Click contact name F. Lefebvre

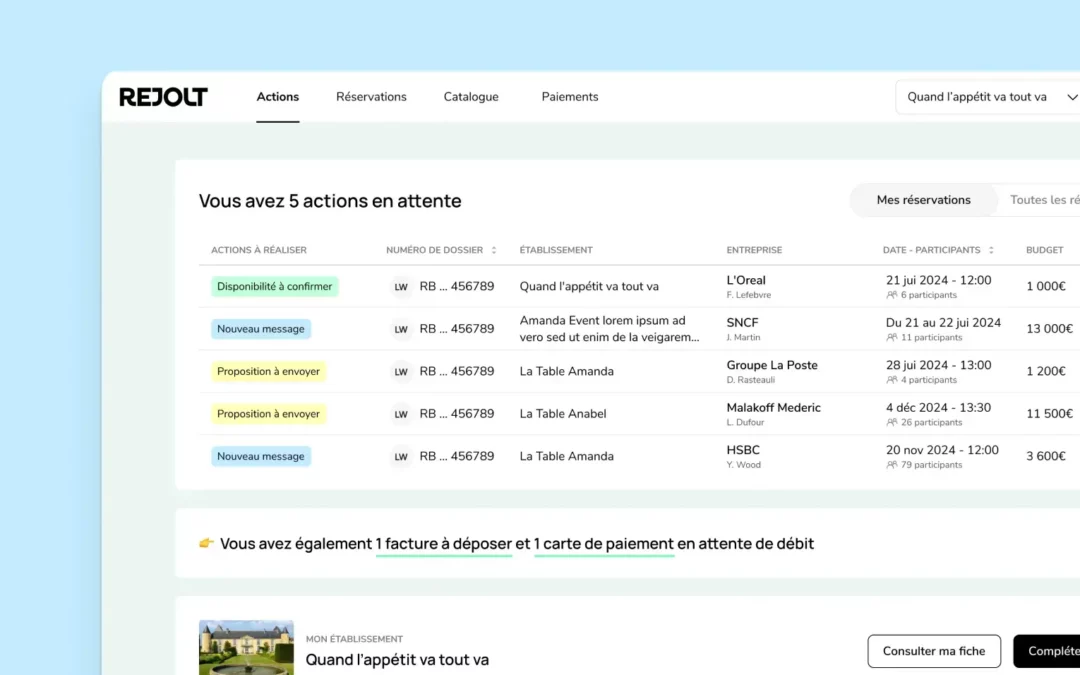(749, 295)
